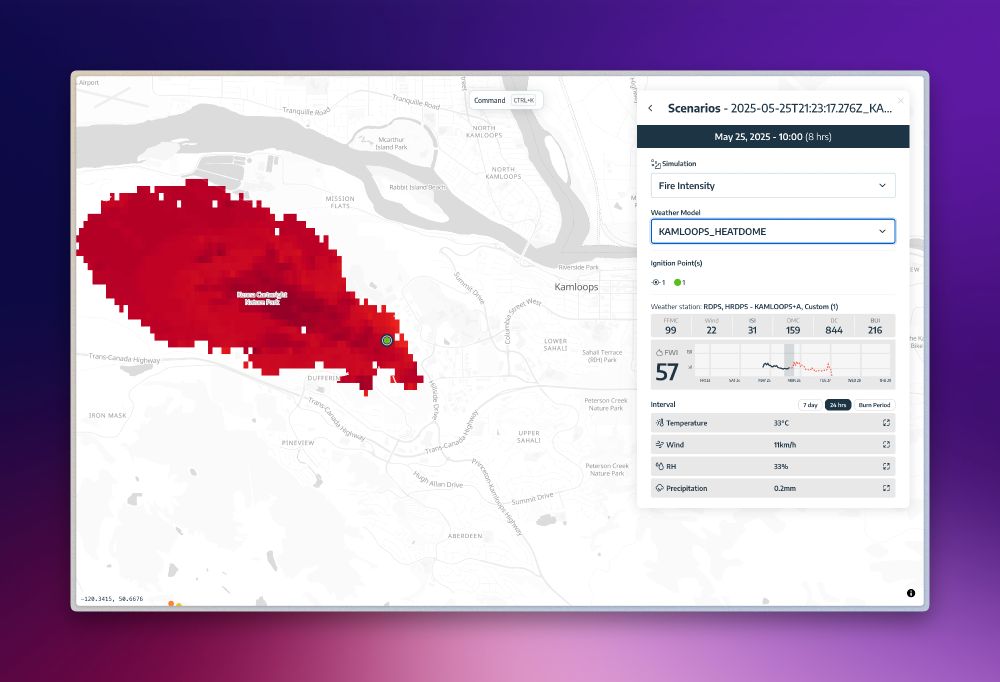Expand the RH chart
Screen dimensions: 1000x682
(886, 466)
